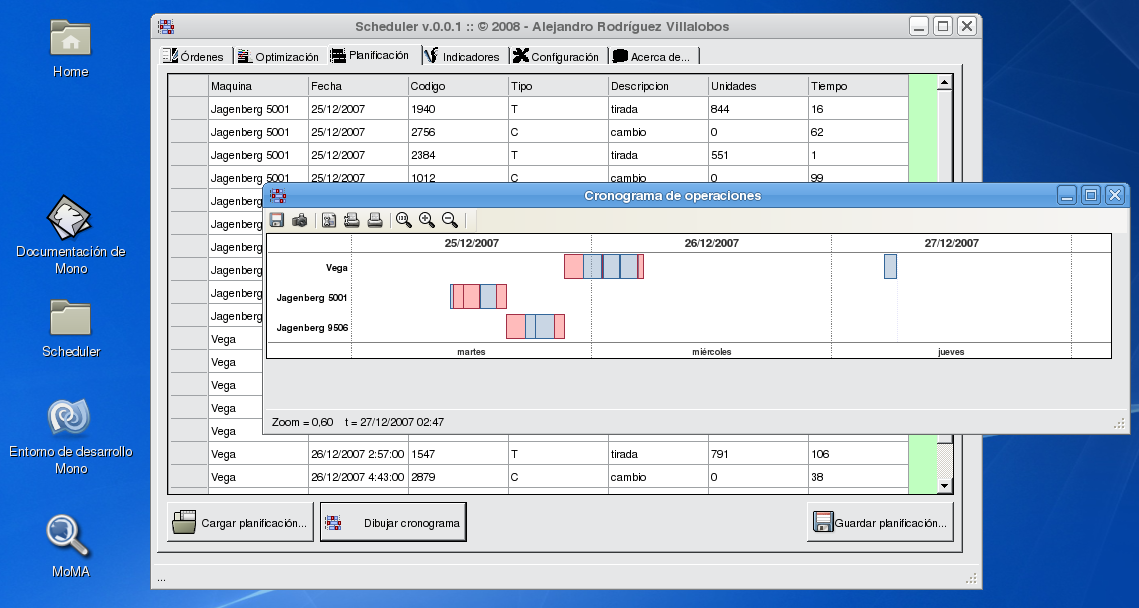Viewport: 1139px width, 608px height.
Task: Click the camera snapshot icon
Action: point(299,221)
